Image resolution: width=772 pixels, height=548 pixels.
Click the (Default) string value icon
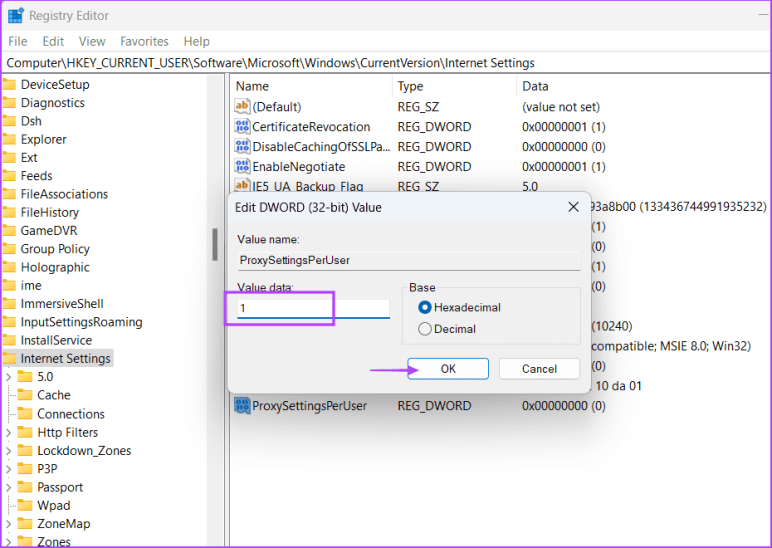tap(242, 107)
